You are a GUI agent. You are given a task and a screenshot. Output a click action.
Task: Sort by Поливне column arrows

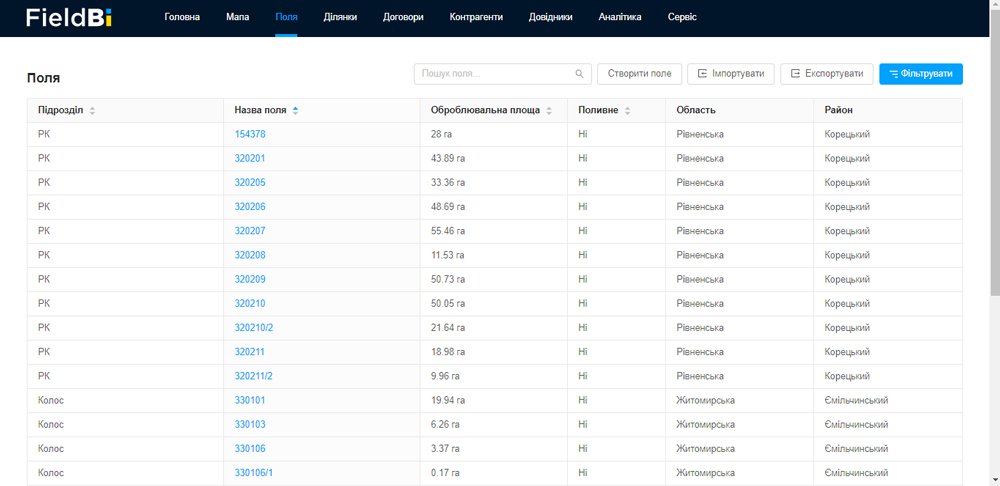[x=628, y=110]
